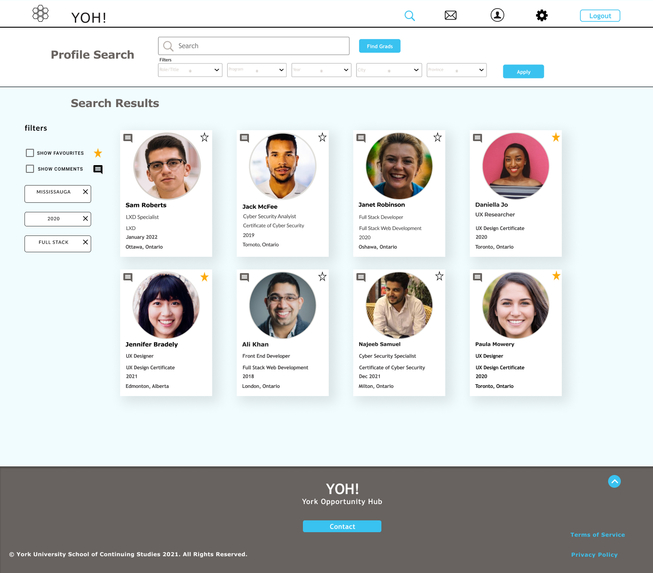Click the footer Contact button
This screenshot has width=653, height=573.
point(342,526)
